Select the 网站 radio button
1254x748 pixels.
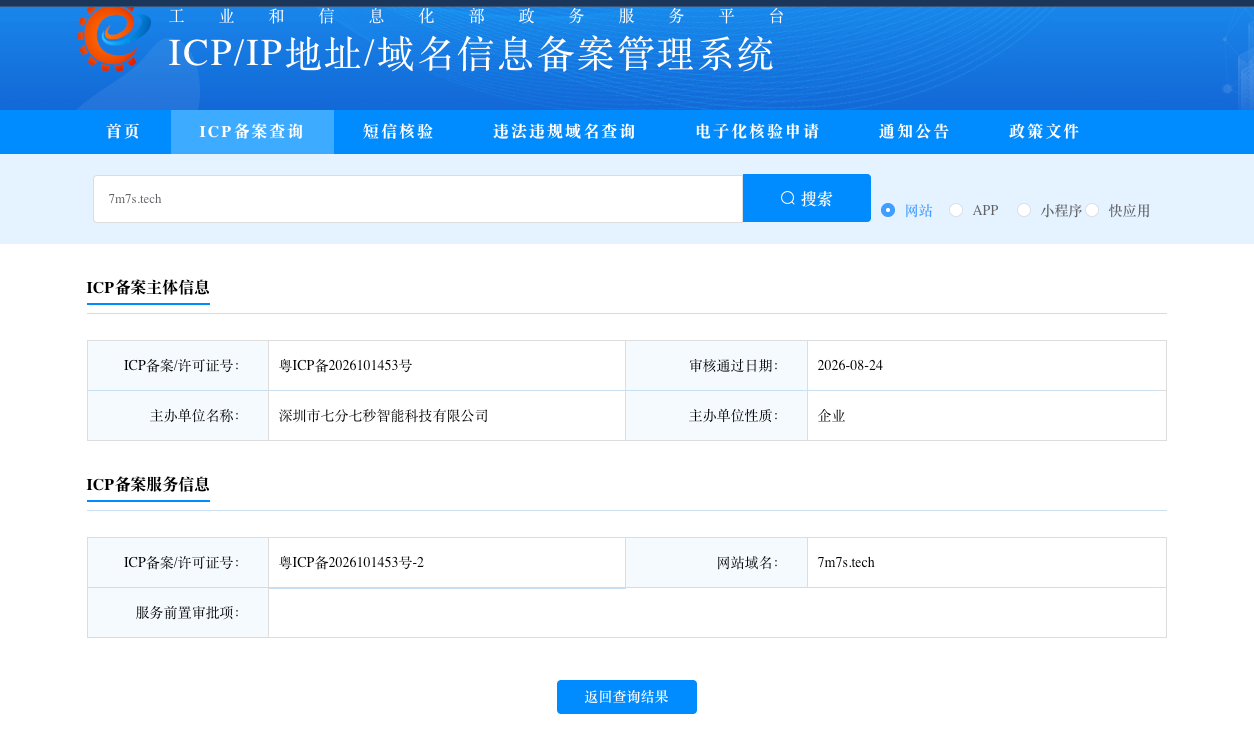point(888,210)
